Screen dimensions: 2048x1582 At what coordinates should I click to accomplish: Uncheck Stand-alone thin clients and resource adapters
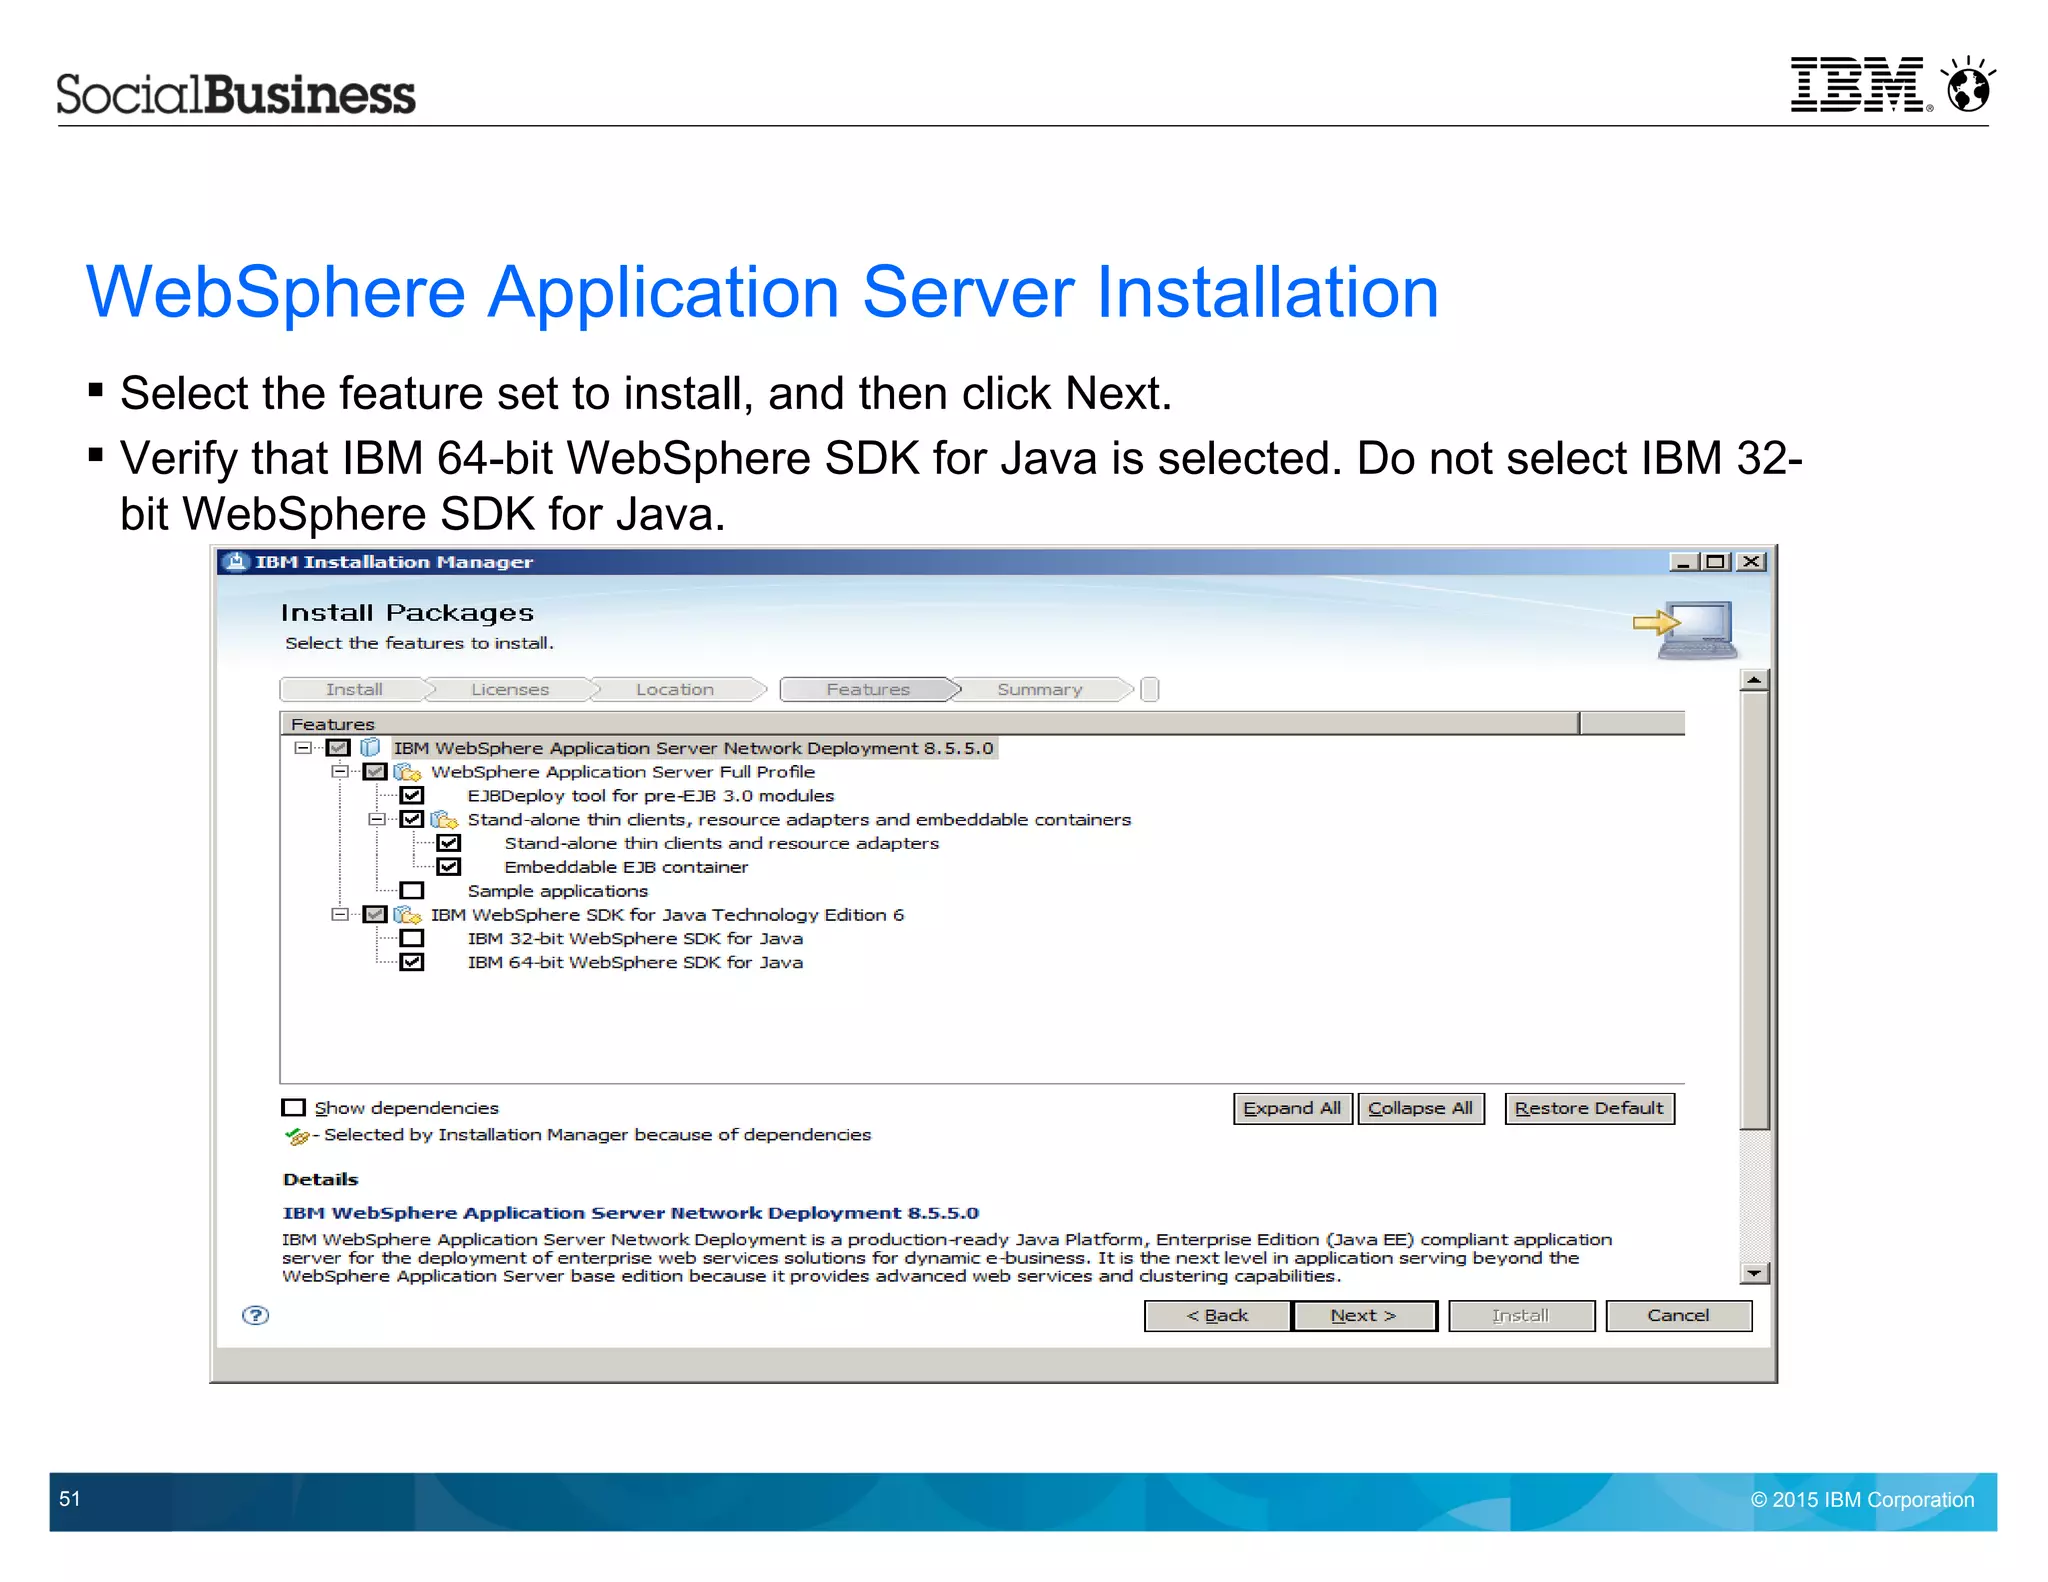[449, 843]
